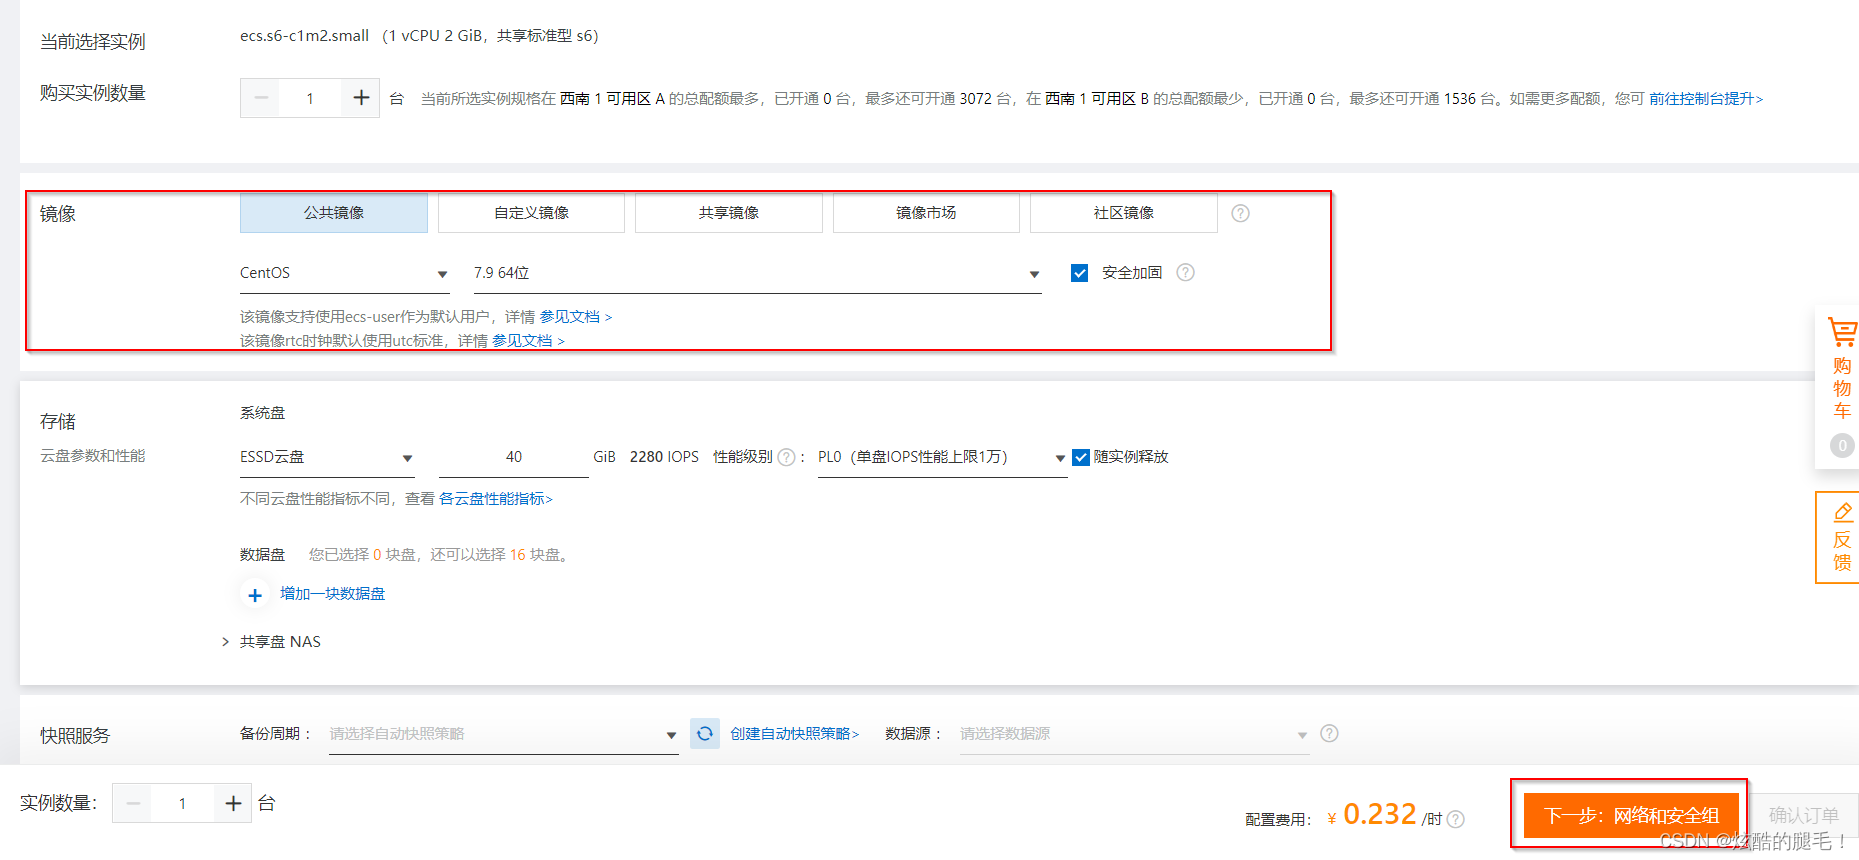Open the 数据源 dropdown
The width and height of the screenshot is (1859, 860).
[1134, 734]
